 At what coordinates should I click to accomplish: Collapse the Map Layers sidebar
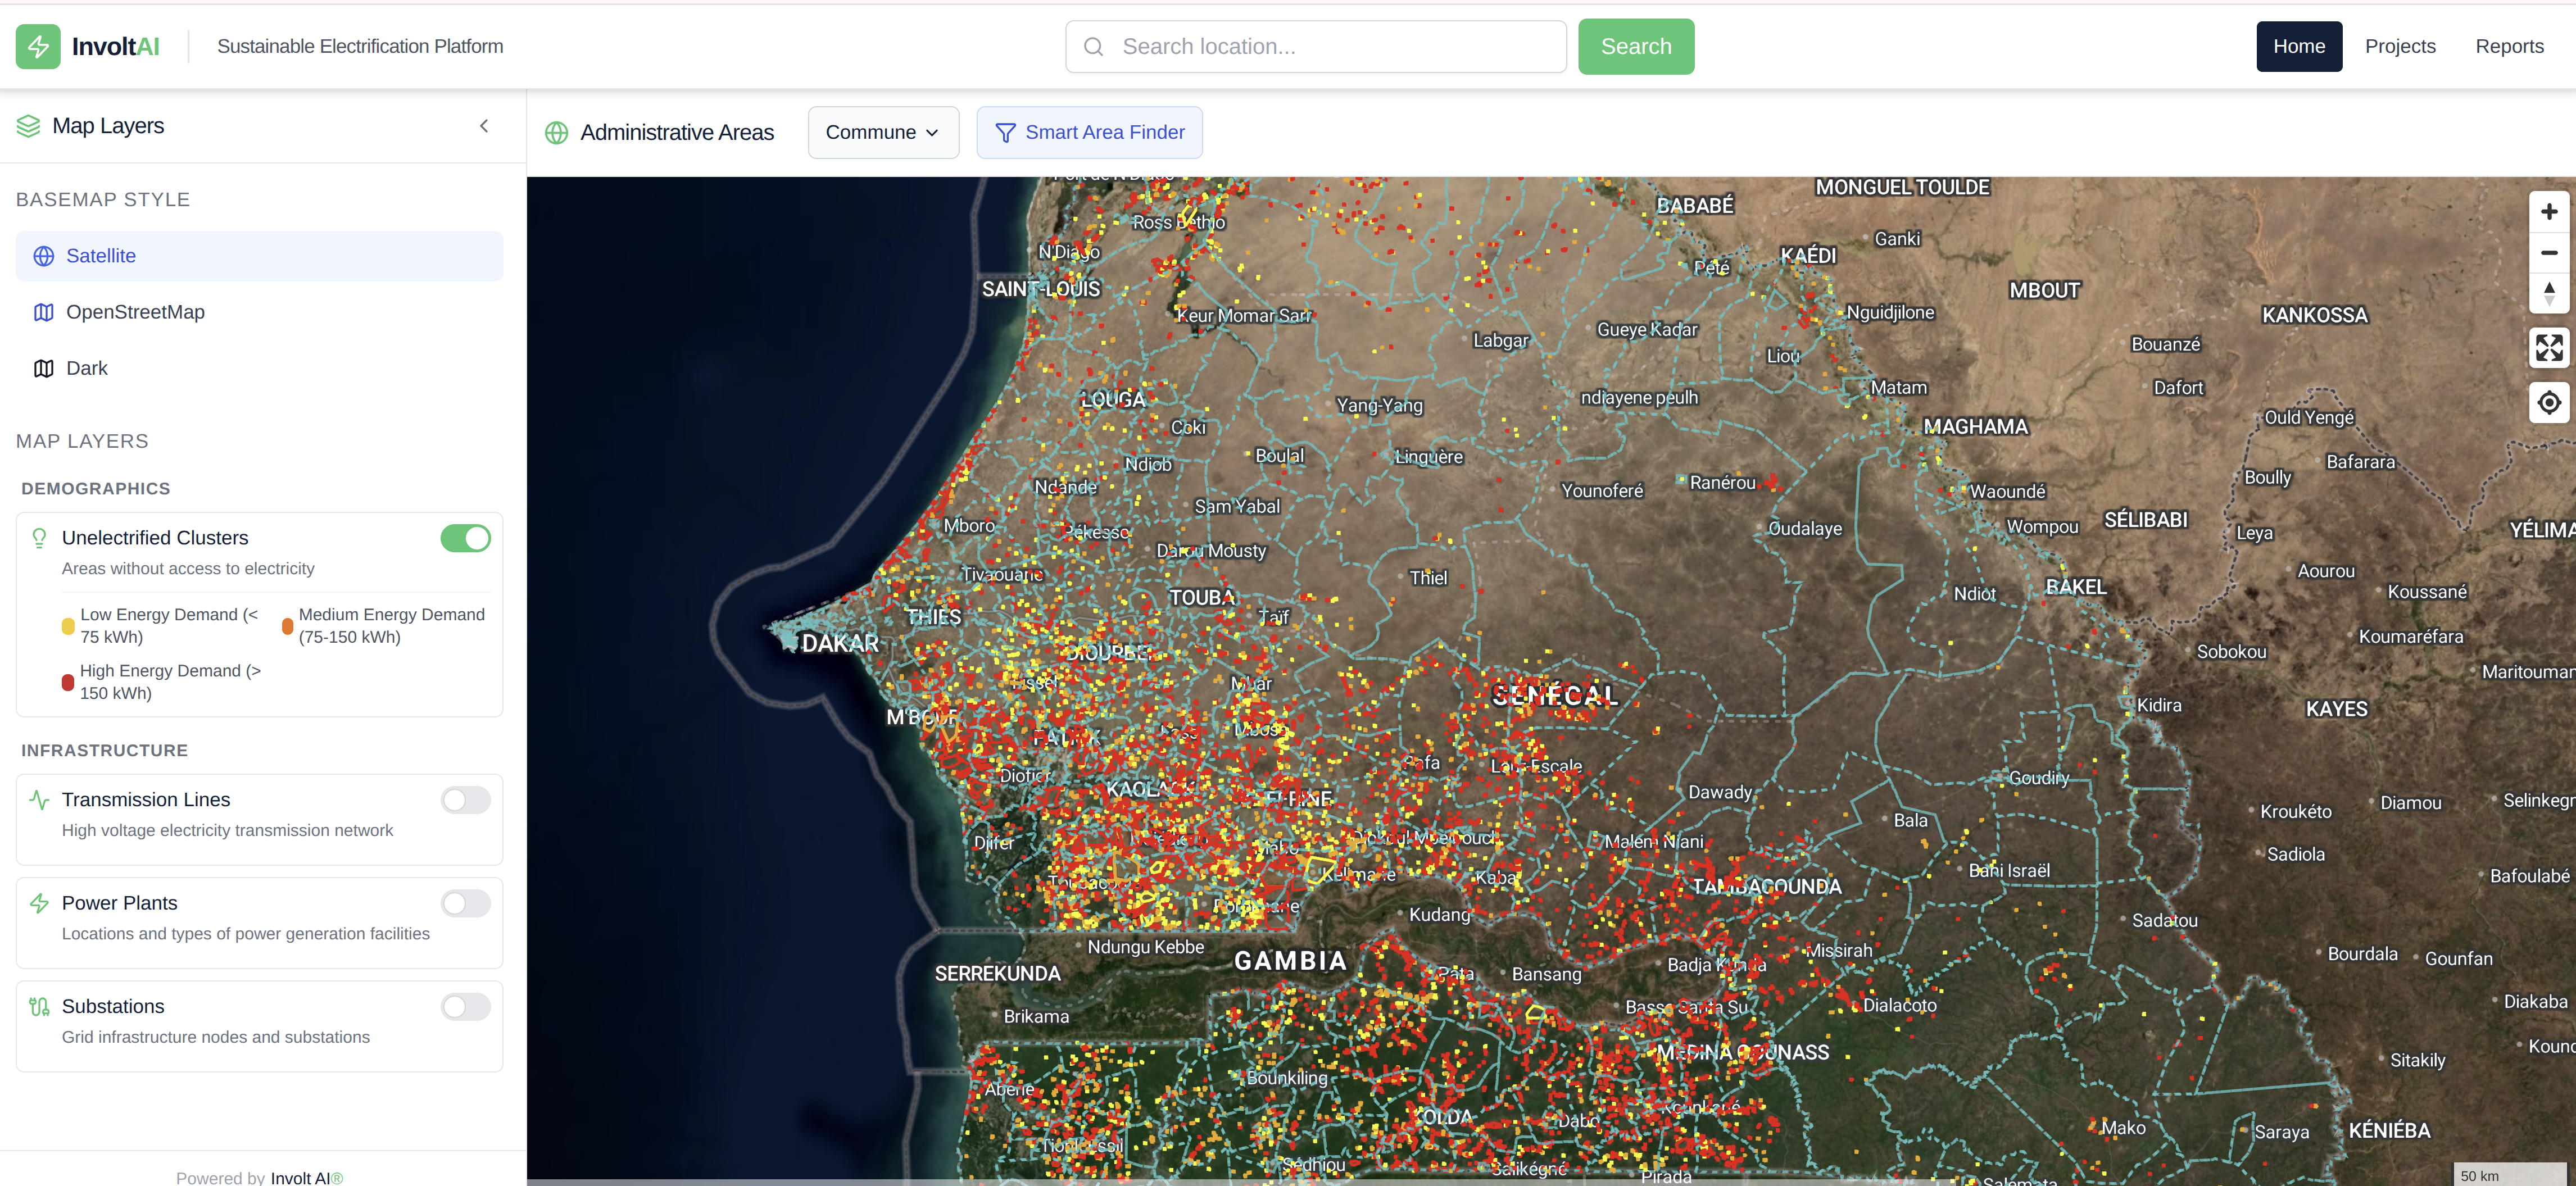tap(484, 126)
